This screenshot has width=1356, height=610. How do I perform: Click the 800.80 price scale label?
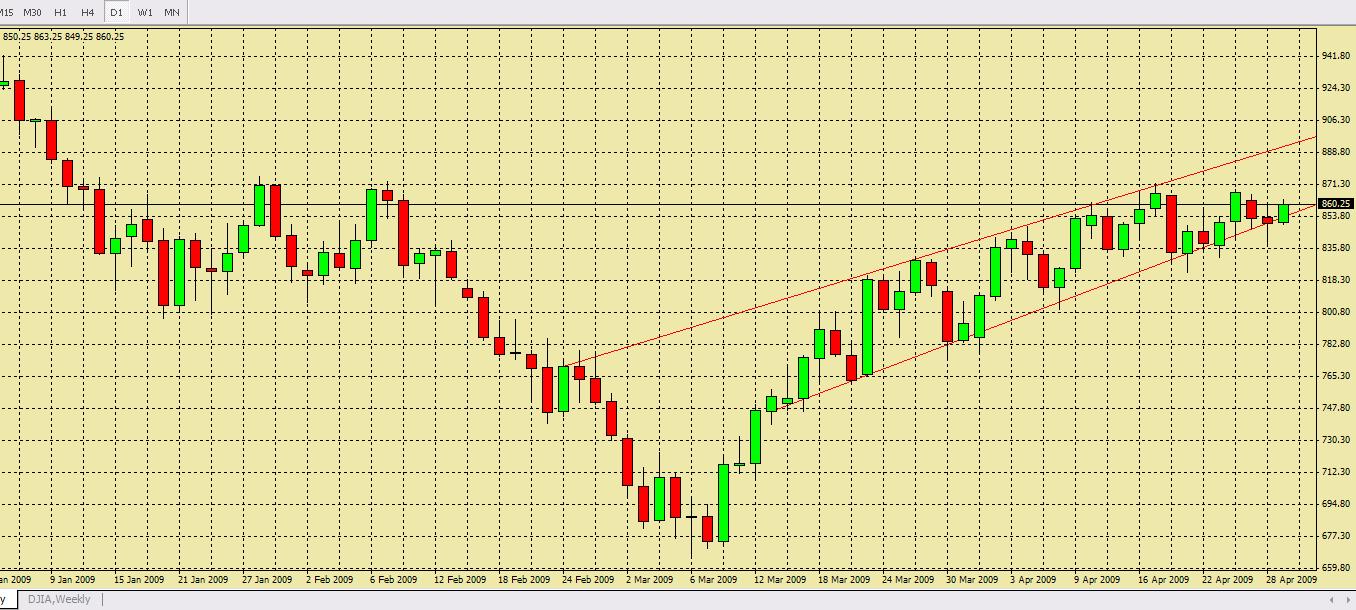pyautogui.click(x=1336, y=312)
